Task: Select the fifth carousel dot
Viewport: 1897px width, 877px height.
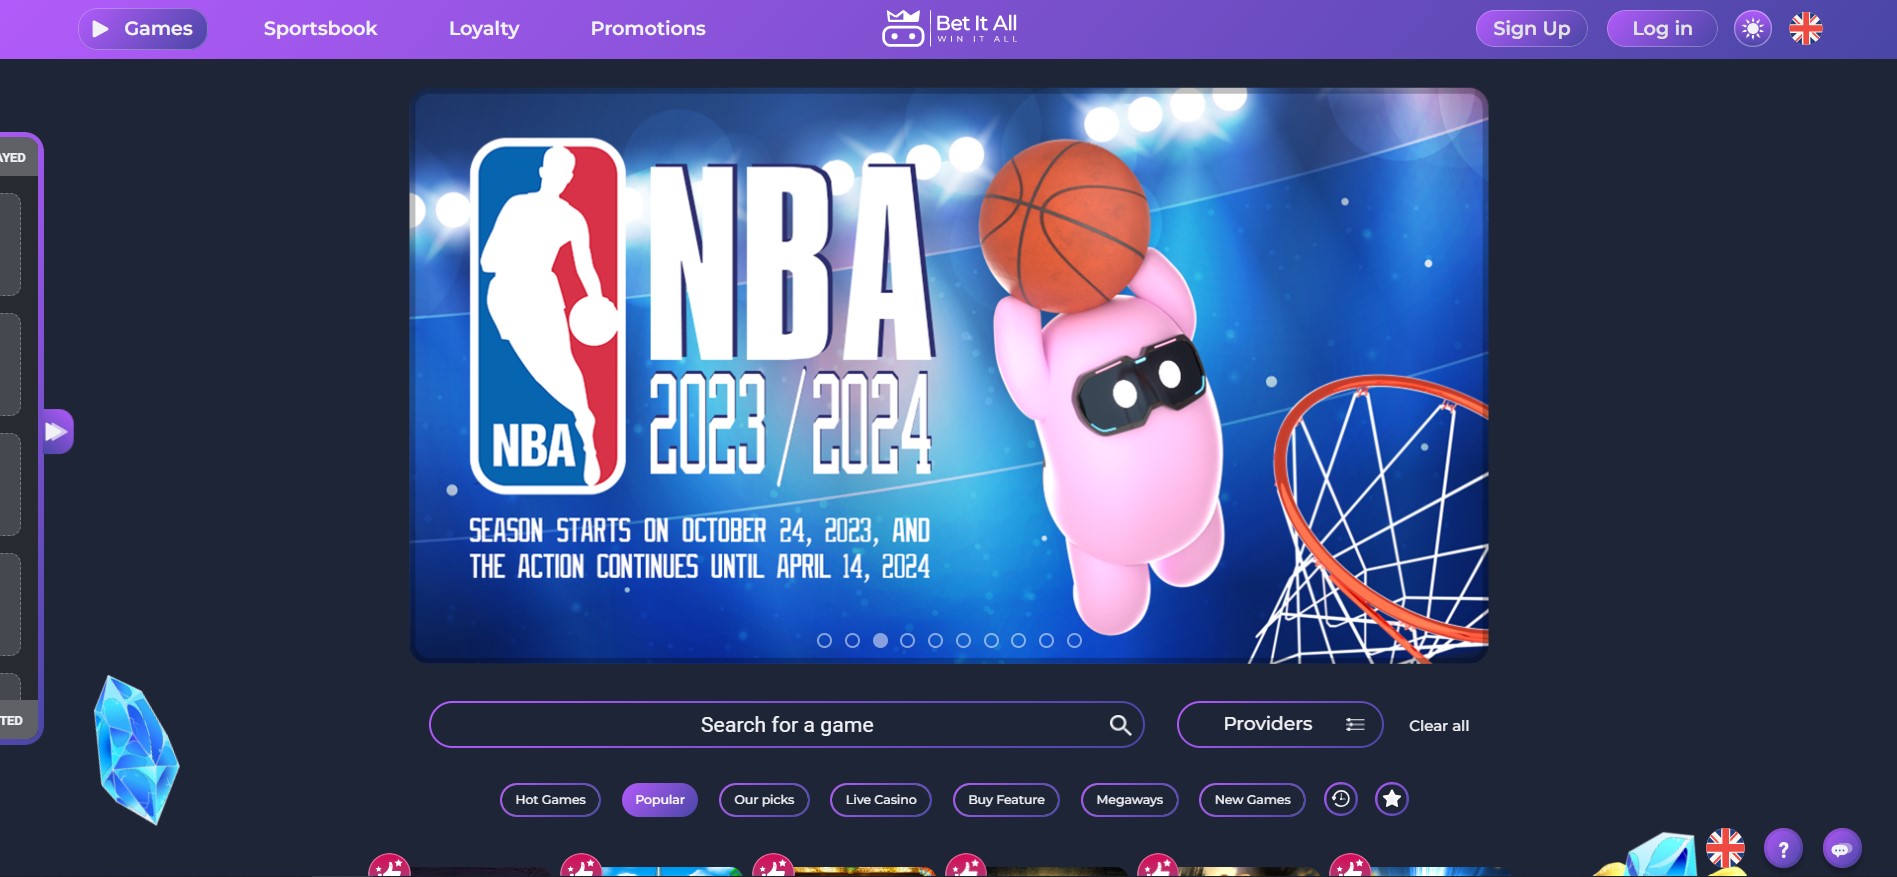Action: pyautogui.click(x=935, y=640)
